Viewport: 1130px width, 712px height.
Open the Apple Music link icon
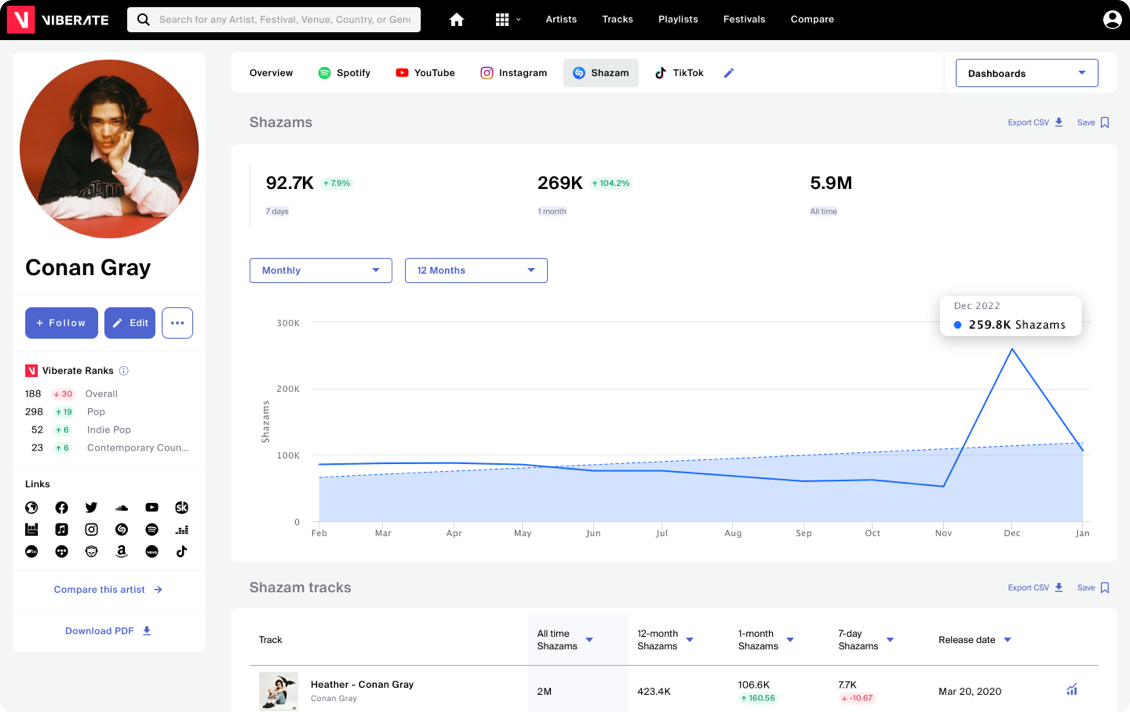[x=62, y=530]
